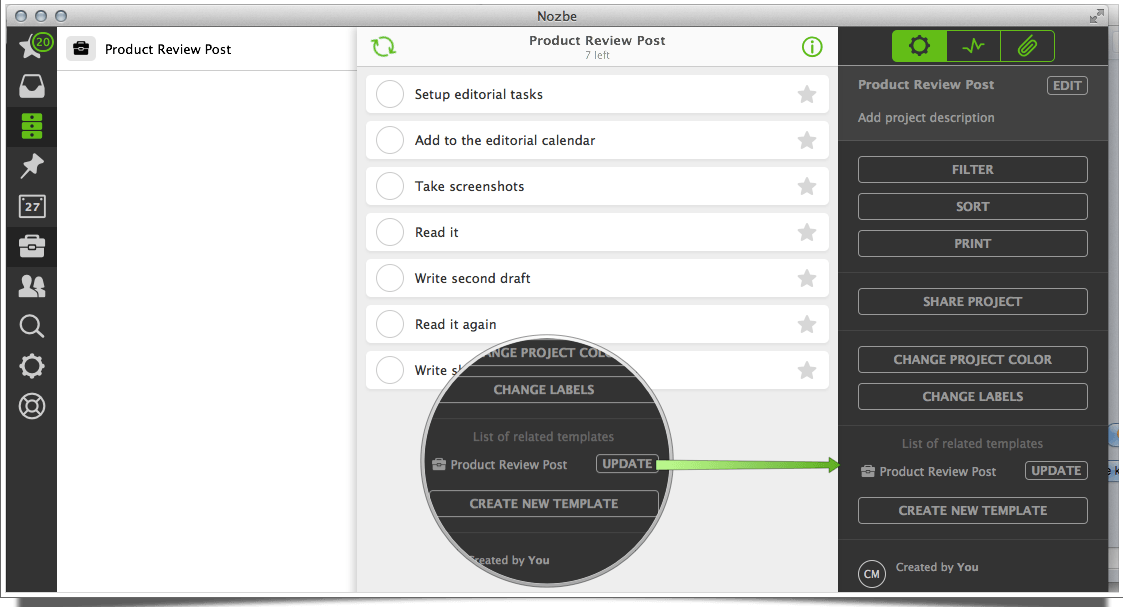1123x607 pixels.
Task: Switch to the attachments paperclip tab
Action: tap(1027, 46)
